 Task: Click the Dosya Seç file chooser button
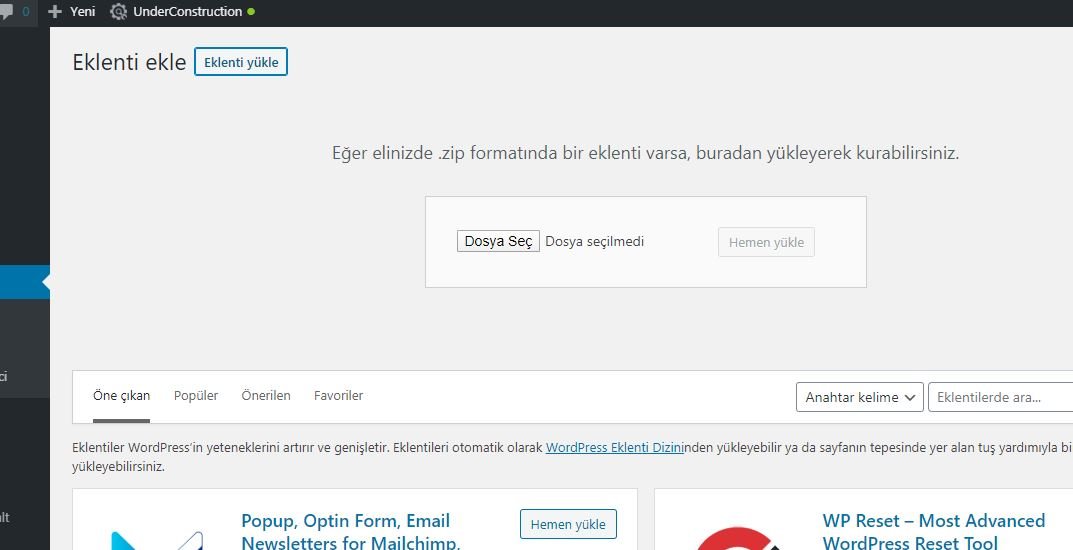click(498, 241)
